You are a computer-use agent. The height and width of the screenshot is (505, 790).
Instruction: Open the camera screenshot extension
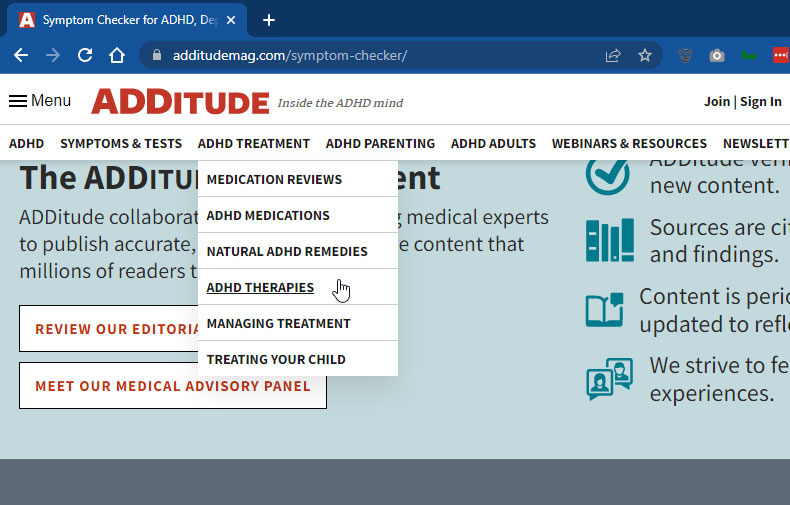coord(717,56)
